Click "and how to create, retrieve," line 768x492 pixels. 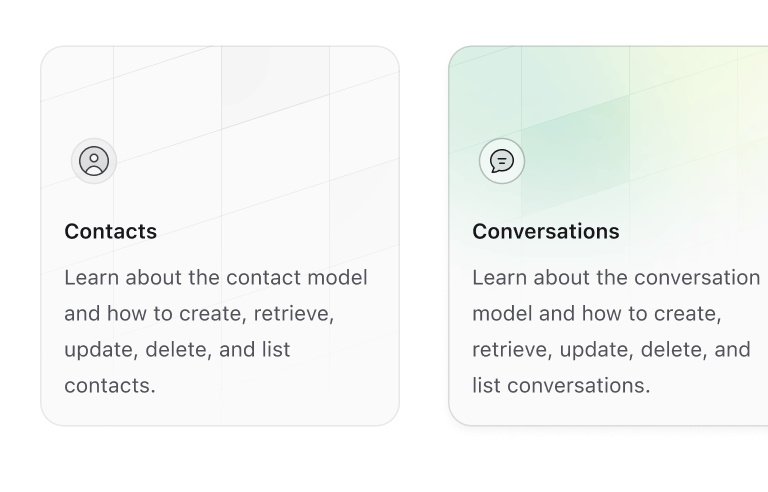[199, 313]
